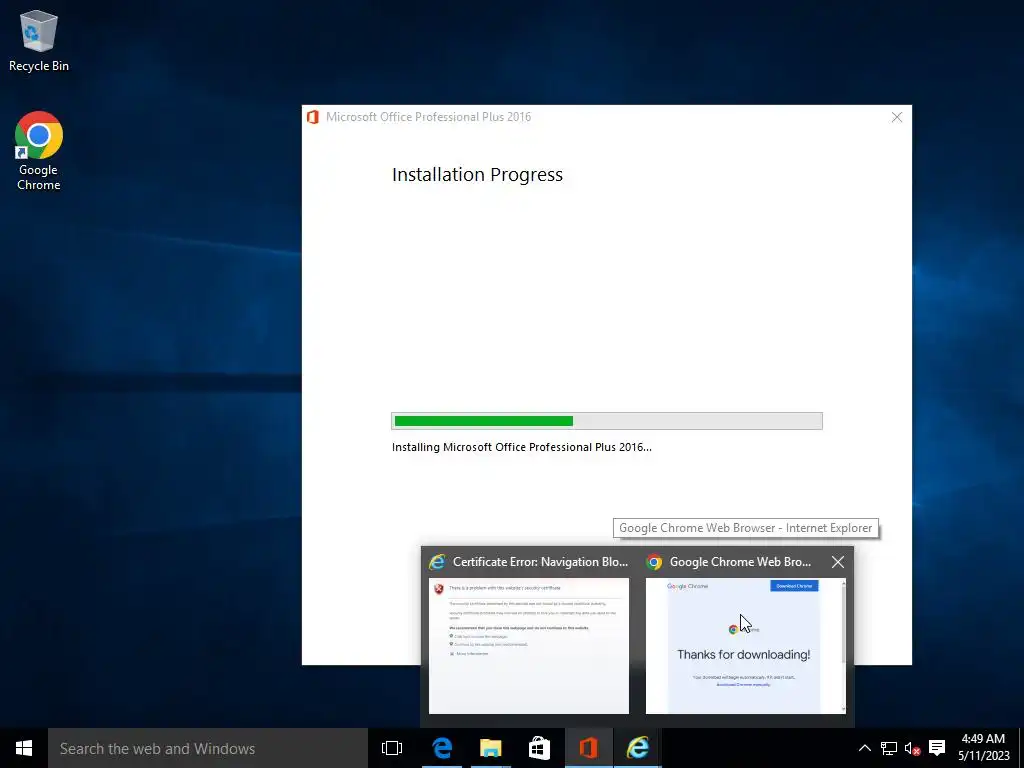The width and height of the screenshot is (1024, 768).
Task: Open the Action Center notifications icon
Action: [937, 748]
